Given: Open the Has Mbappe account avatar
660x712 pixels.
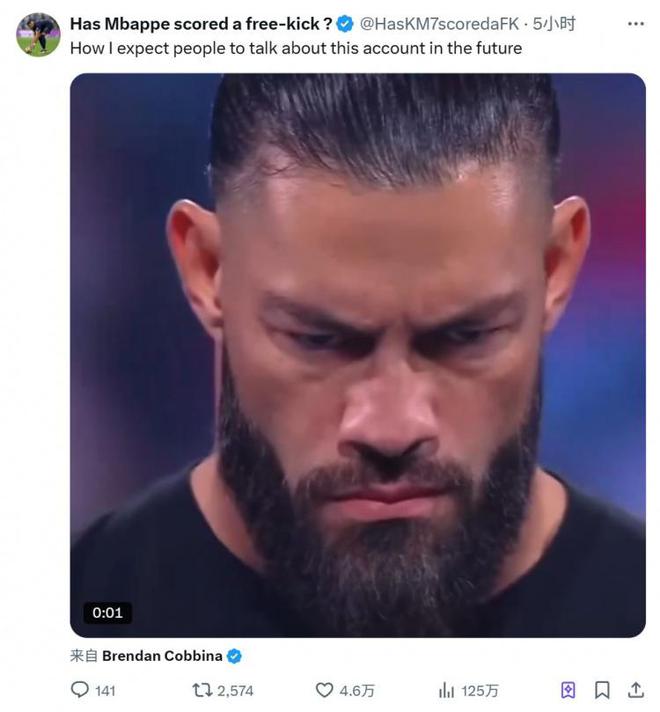Looking at the screenshot, I should pos(38,35).
